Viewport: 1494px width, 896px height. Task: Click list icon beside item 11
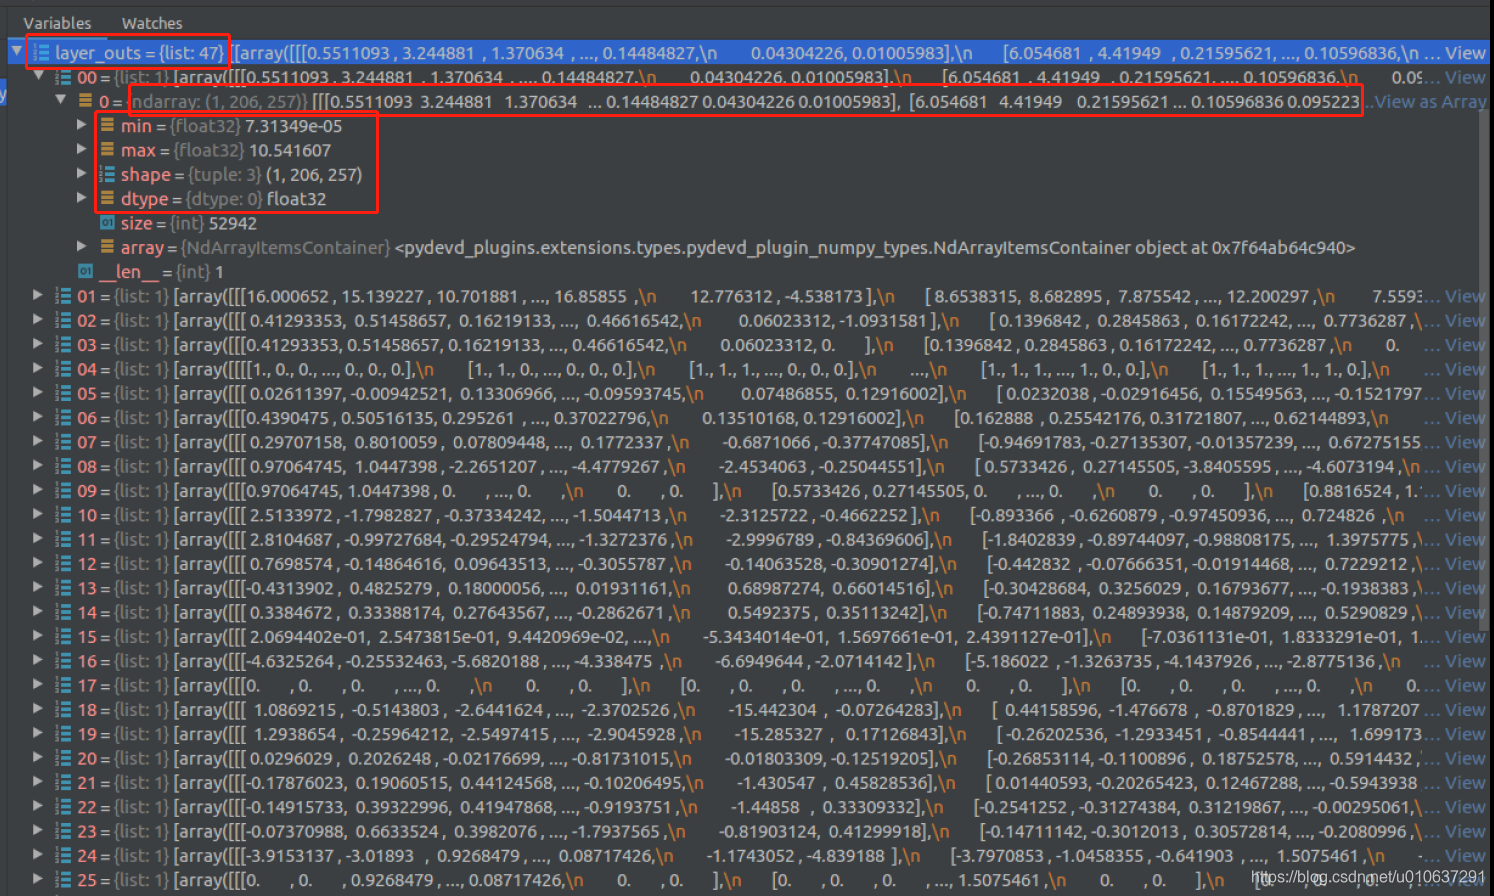tap(63, 539)
